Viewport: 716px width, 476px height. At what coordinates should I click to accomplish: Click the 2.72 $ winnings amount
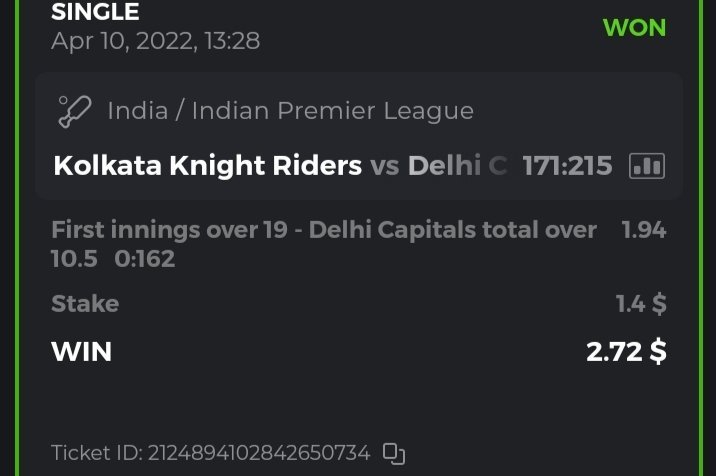pos(626,351)
